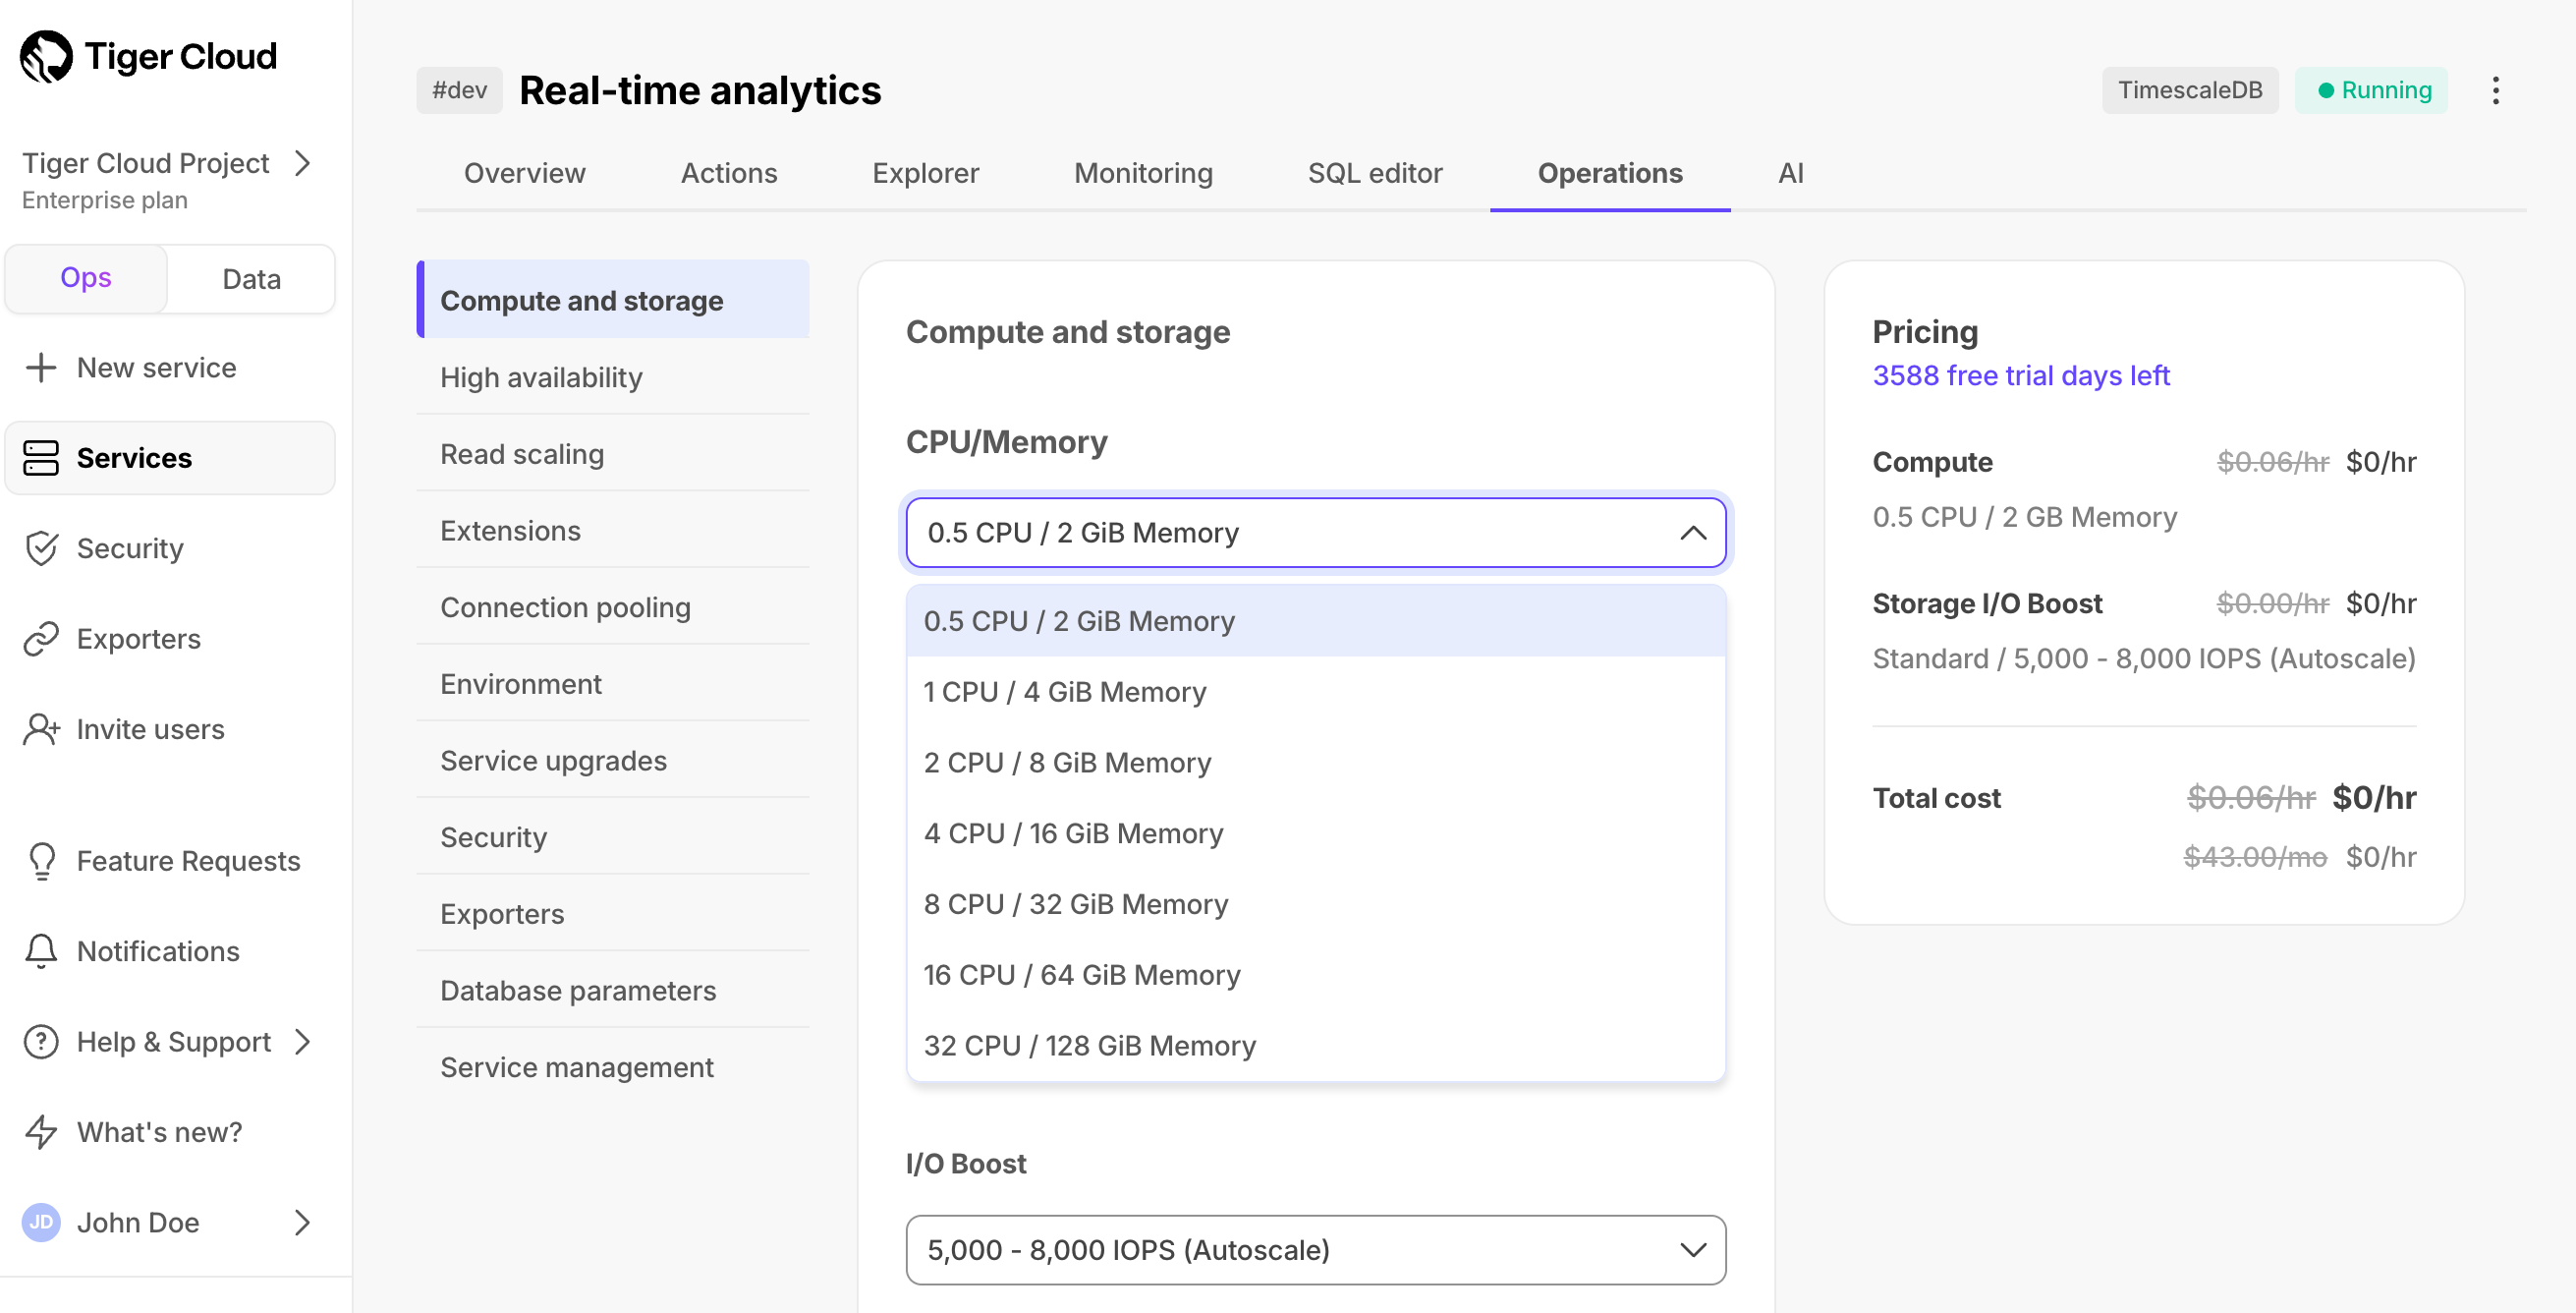
Task: Select Service upgrades in operations menu
Action: pos(613,761)
